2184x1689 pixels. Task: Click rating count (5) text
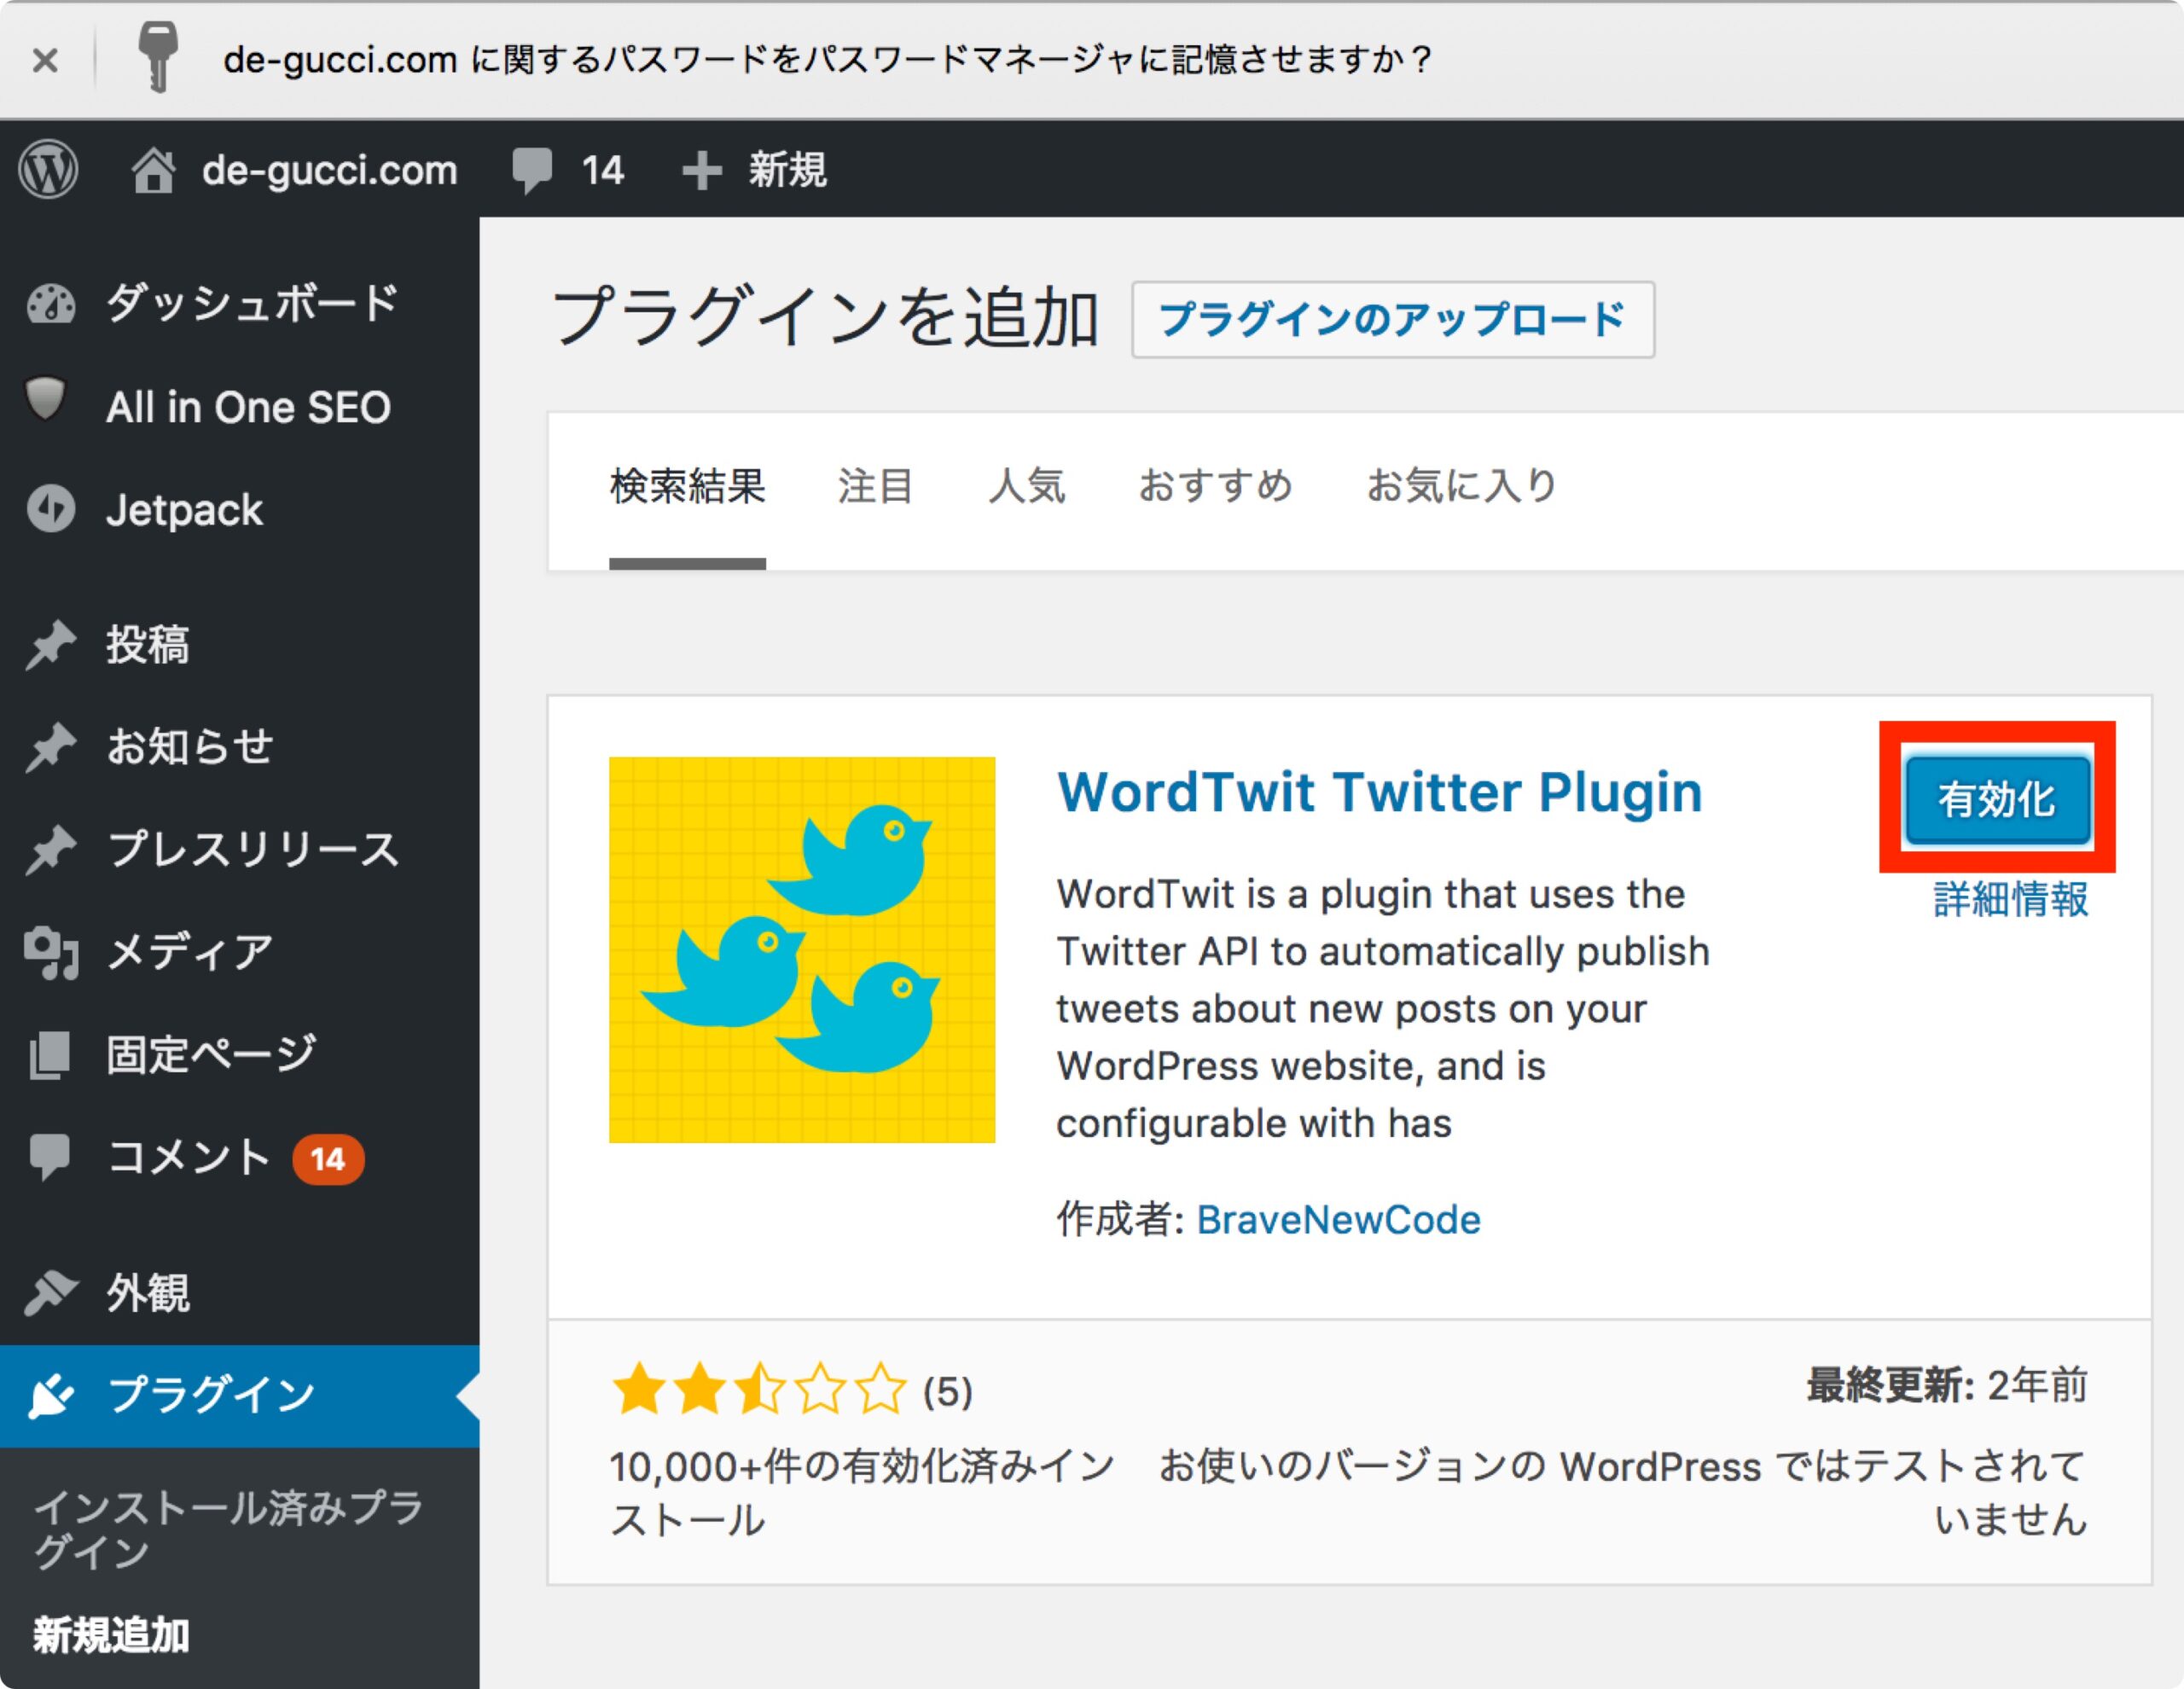[948, 1391]
